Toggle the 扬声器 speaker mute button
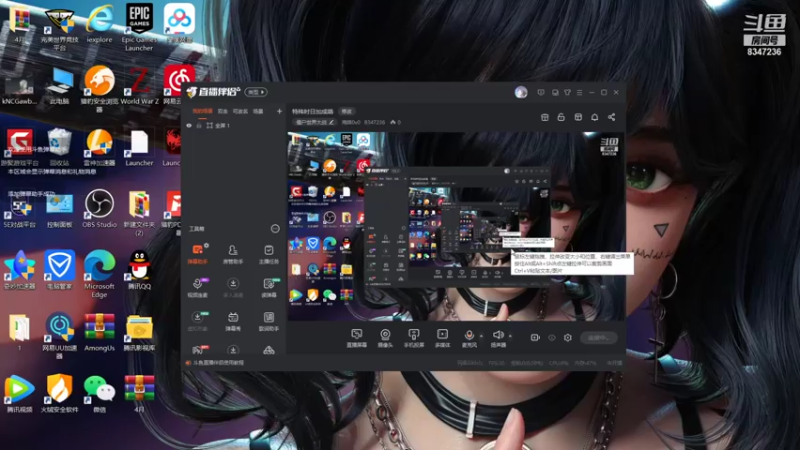The height and width of the screenshot is (450, 800). tap(498, 337)
